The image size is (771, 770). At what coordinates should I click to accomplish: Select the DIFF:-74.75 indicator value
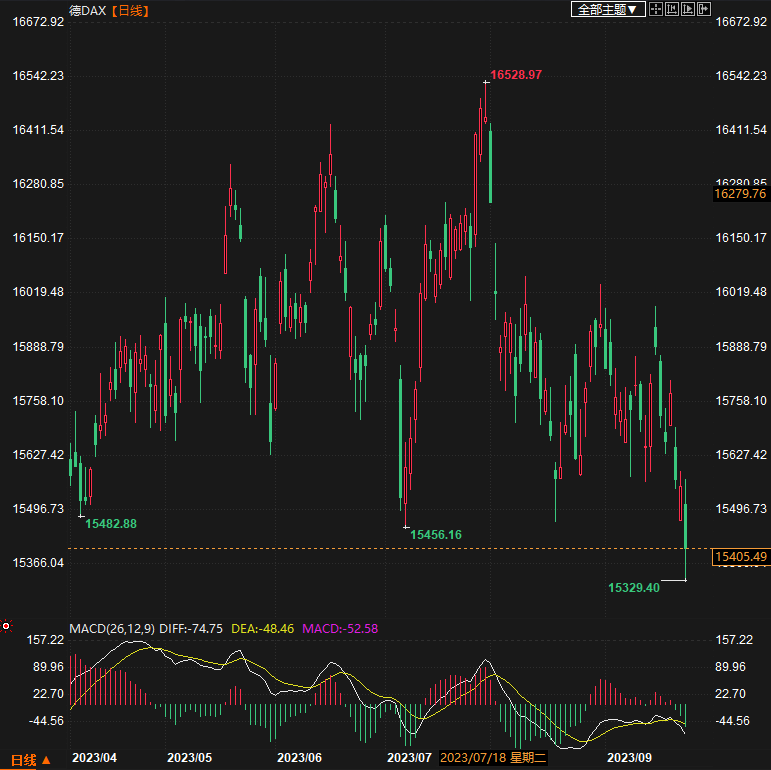tap(194, 628)
